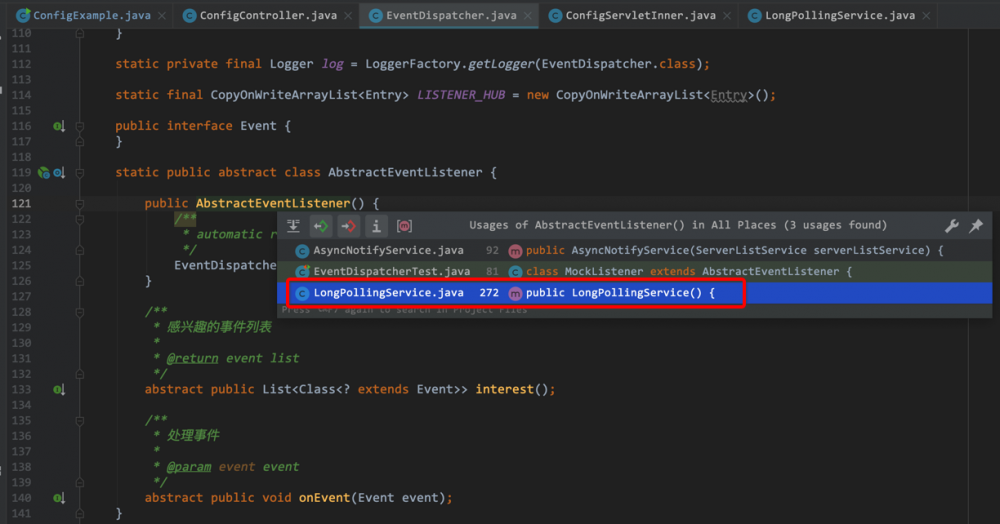Toggle the show write access filter
1000x524 pixels.
click(348, 226)
